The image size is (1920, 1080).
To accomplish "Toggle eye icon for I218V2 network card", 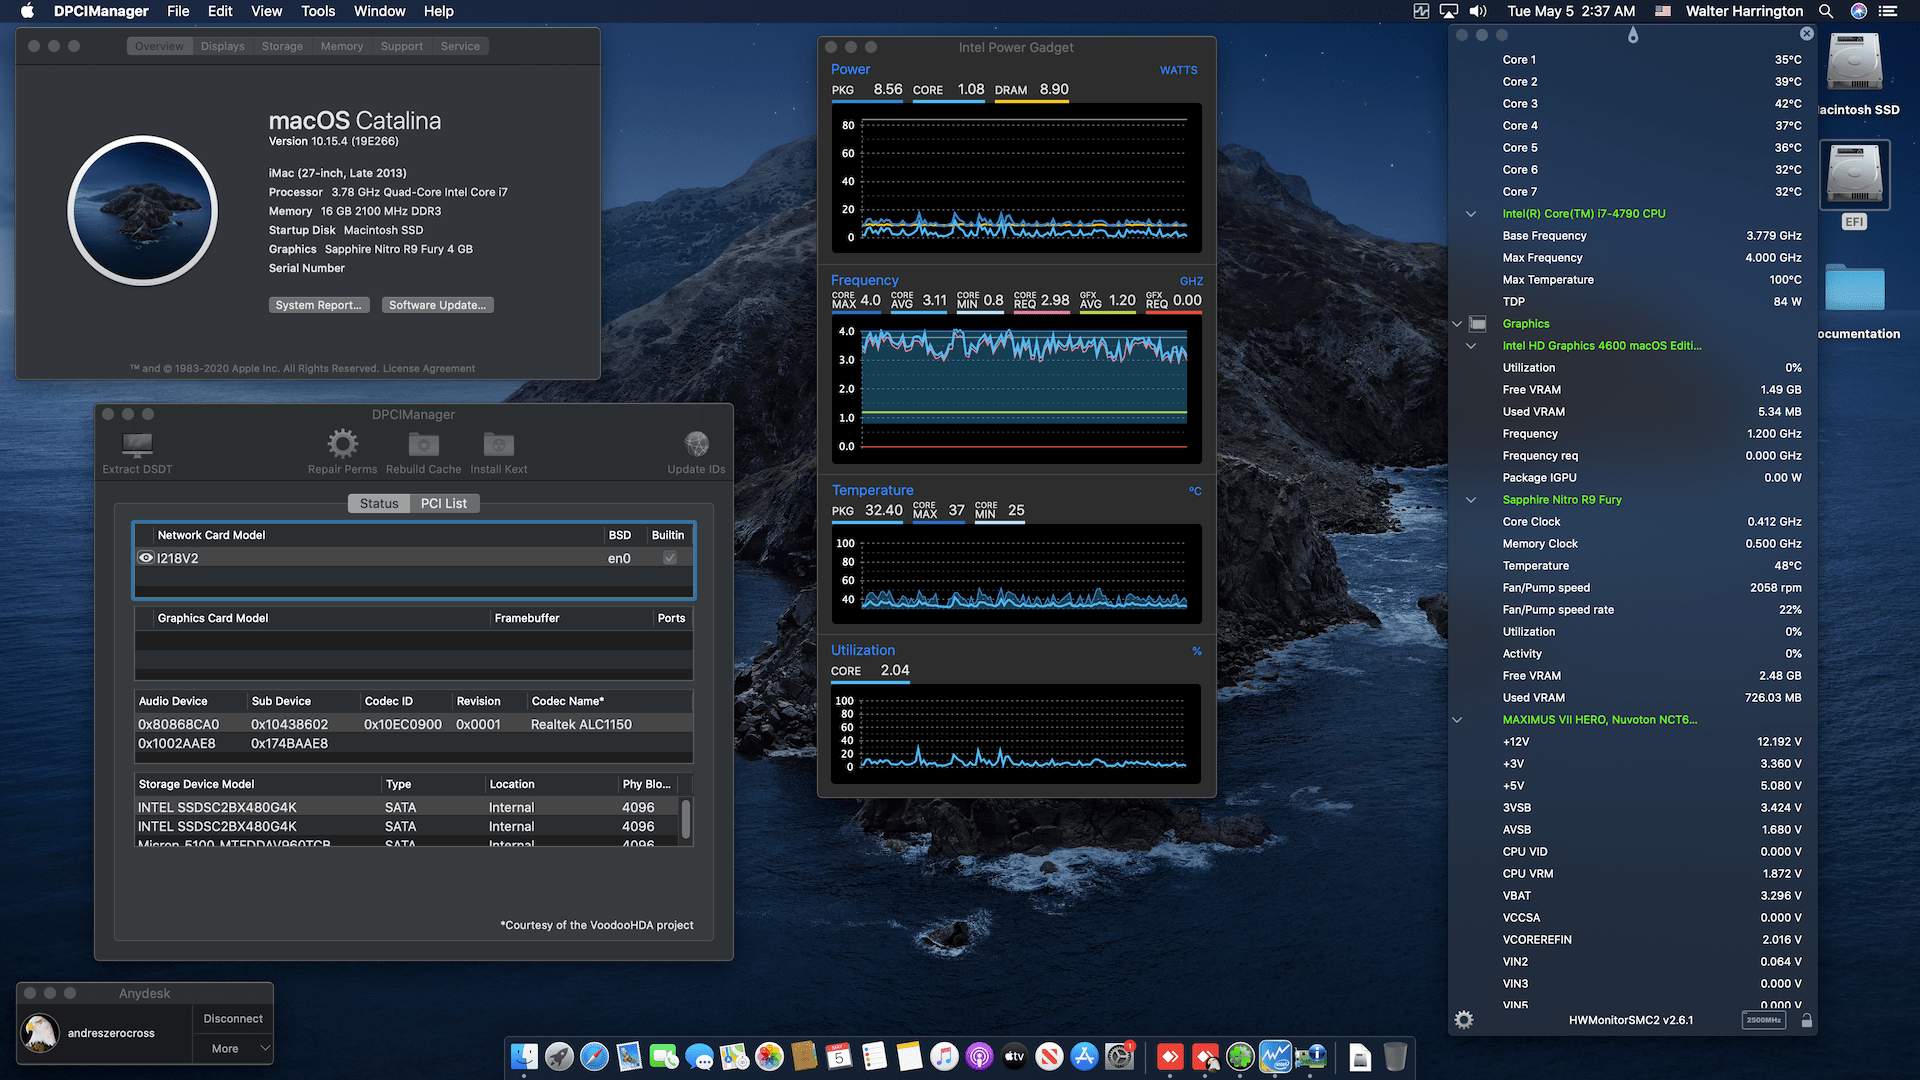I will point(146,558).
